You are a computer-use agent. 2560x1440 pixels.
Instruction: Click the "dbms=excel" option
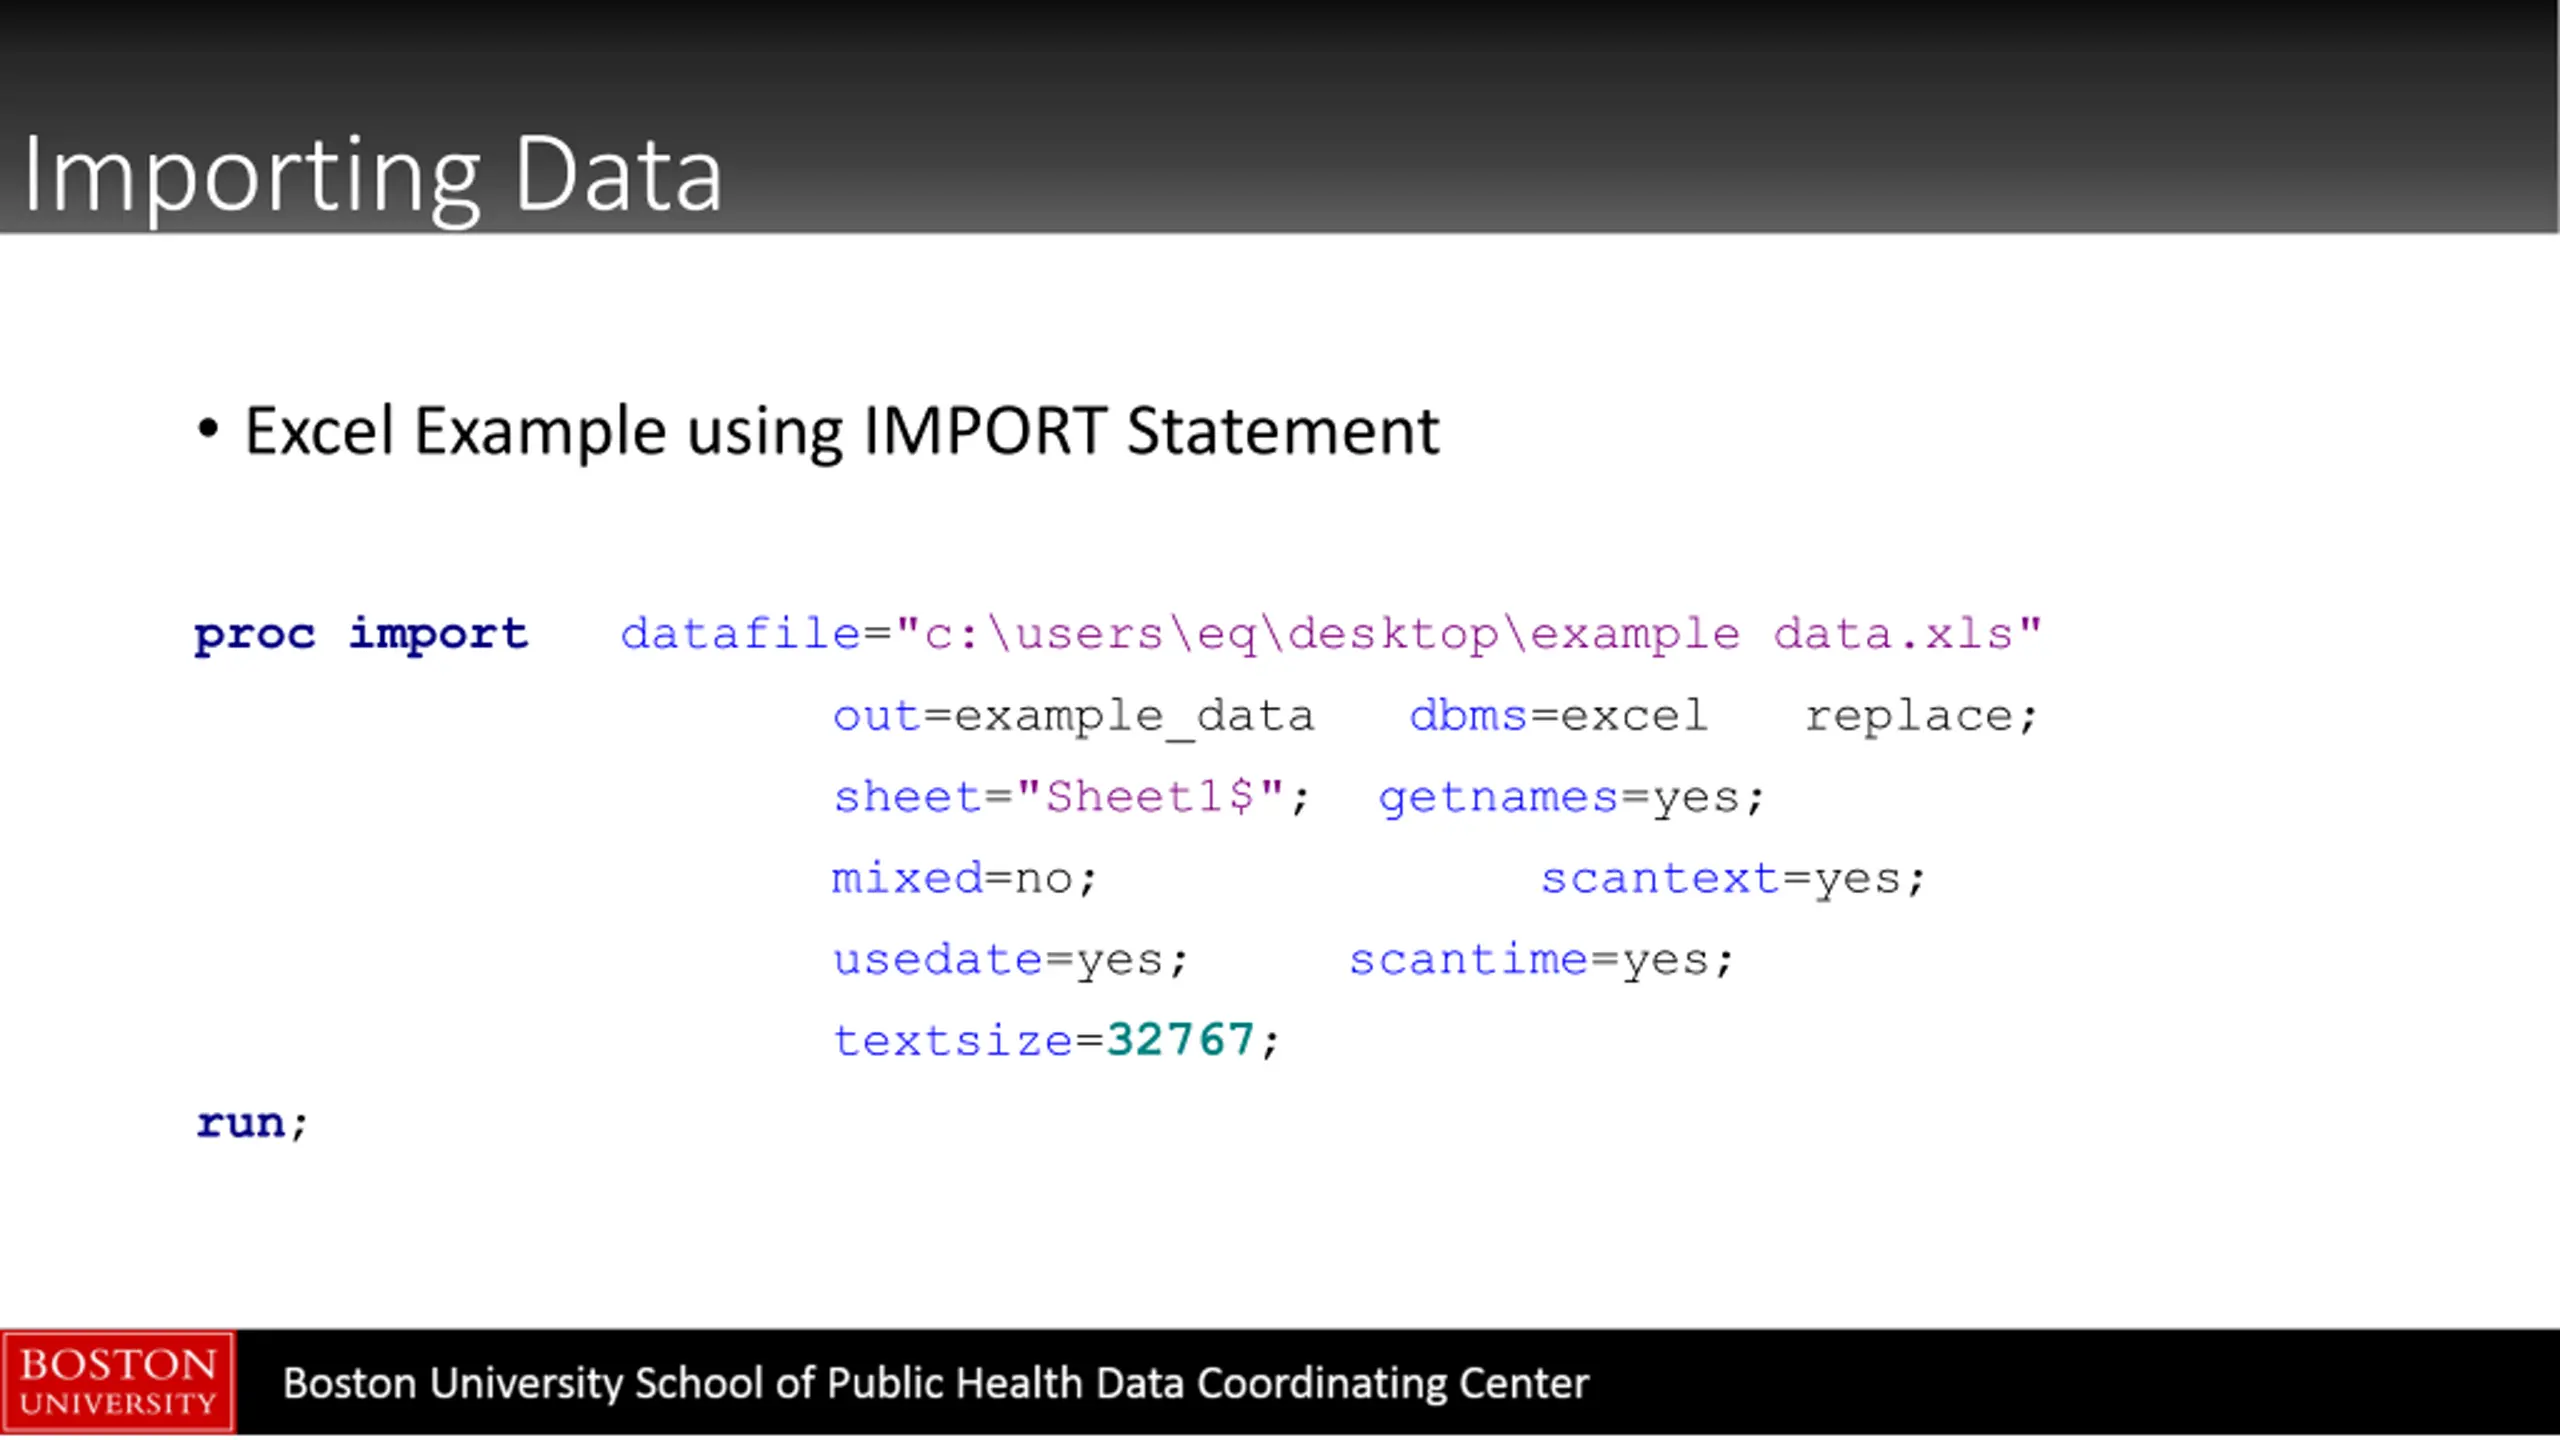1557,716
